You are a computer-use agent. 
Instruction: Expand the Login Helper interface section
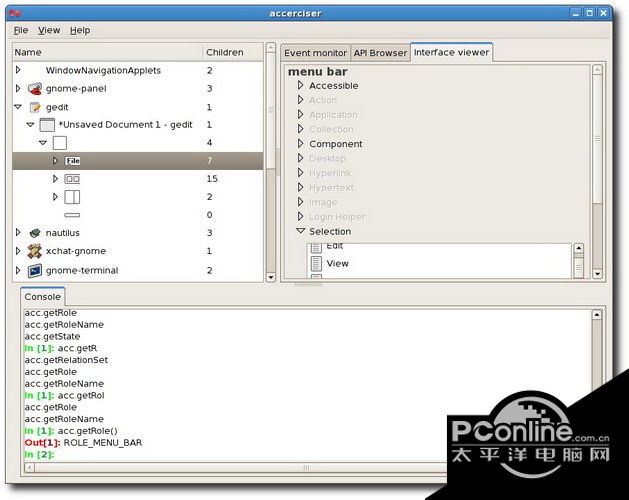(x=300, y=216)
